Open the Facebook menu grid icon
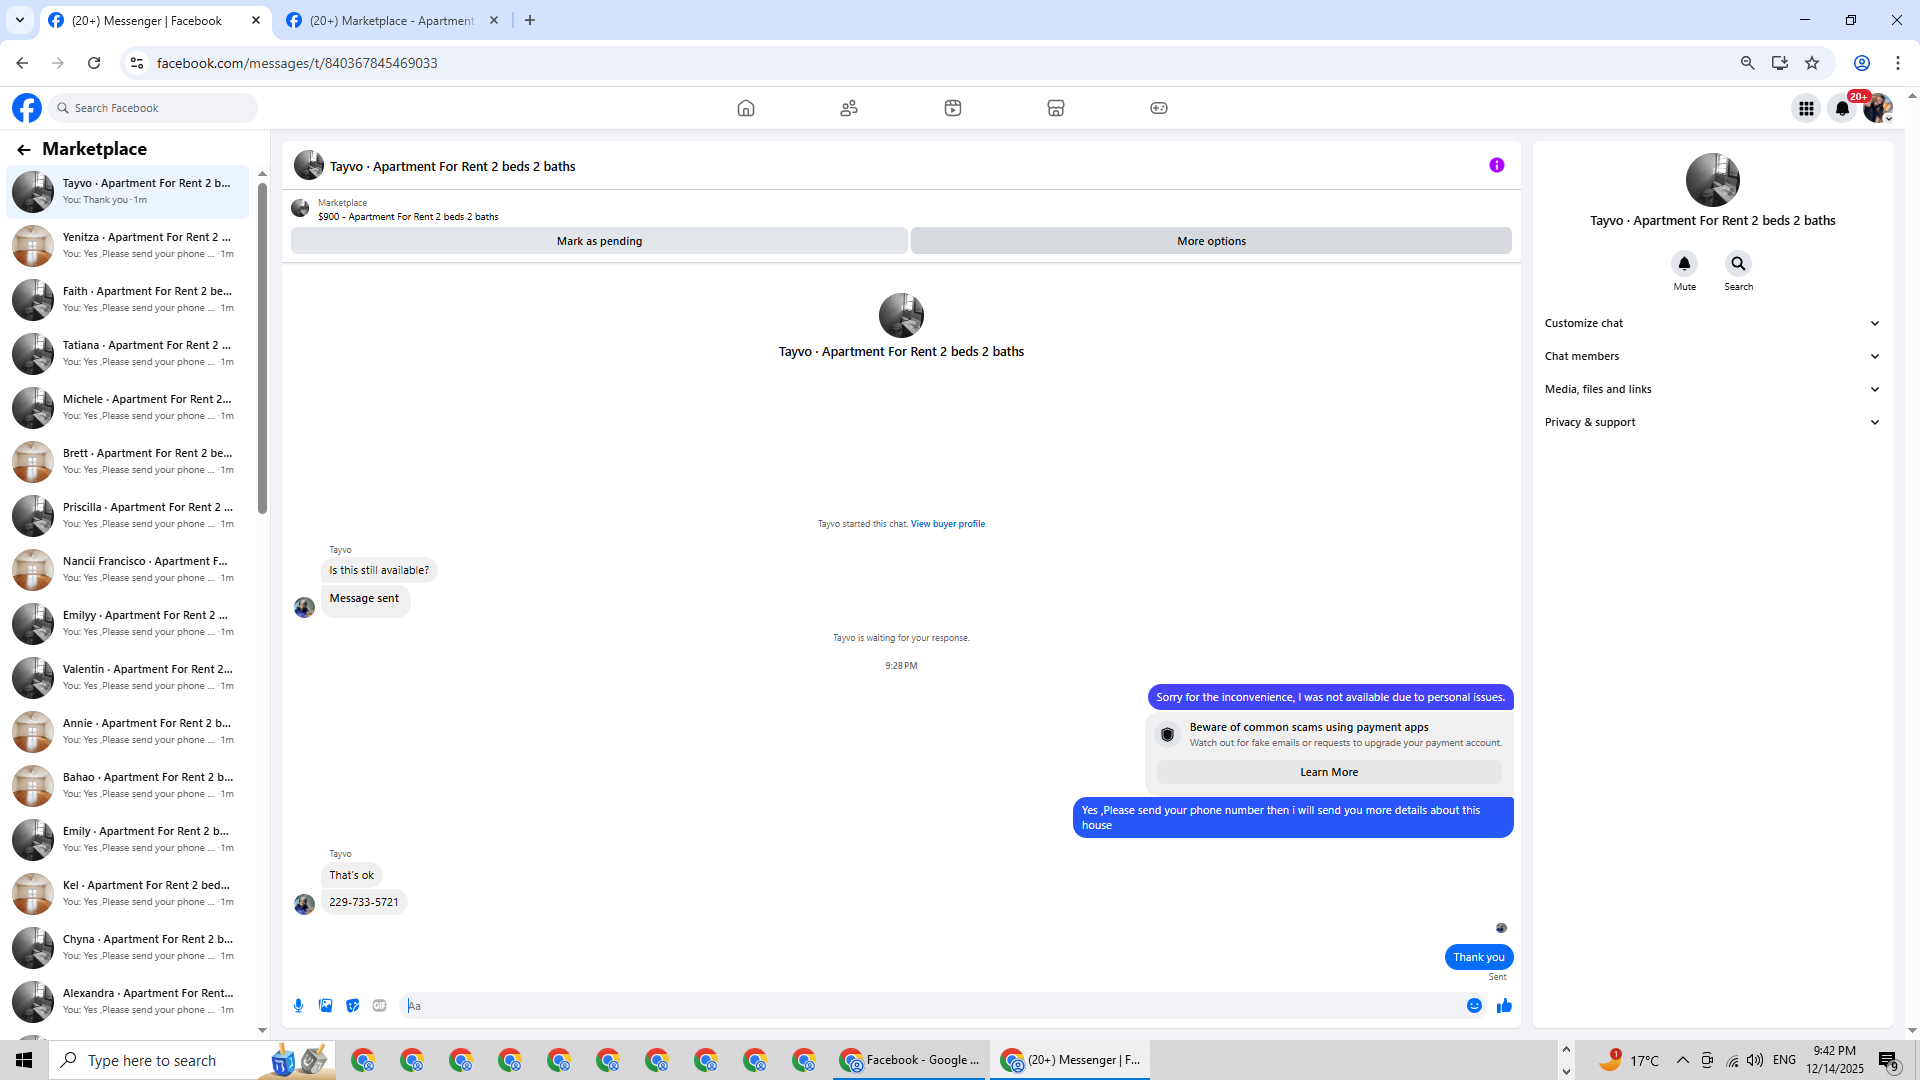Screen dimensions: 1920x1080 [1806, 108]
